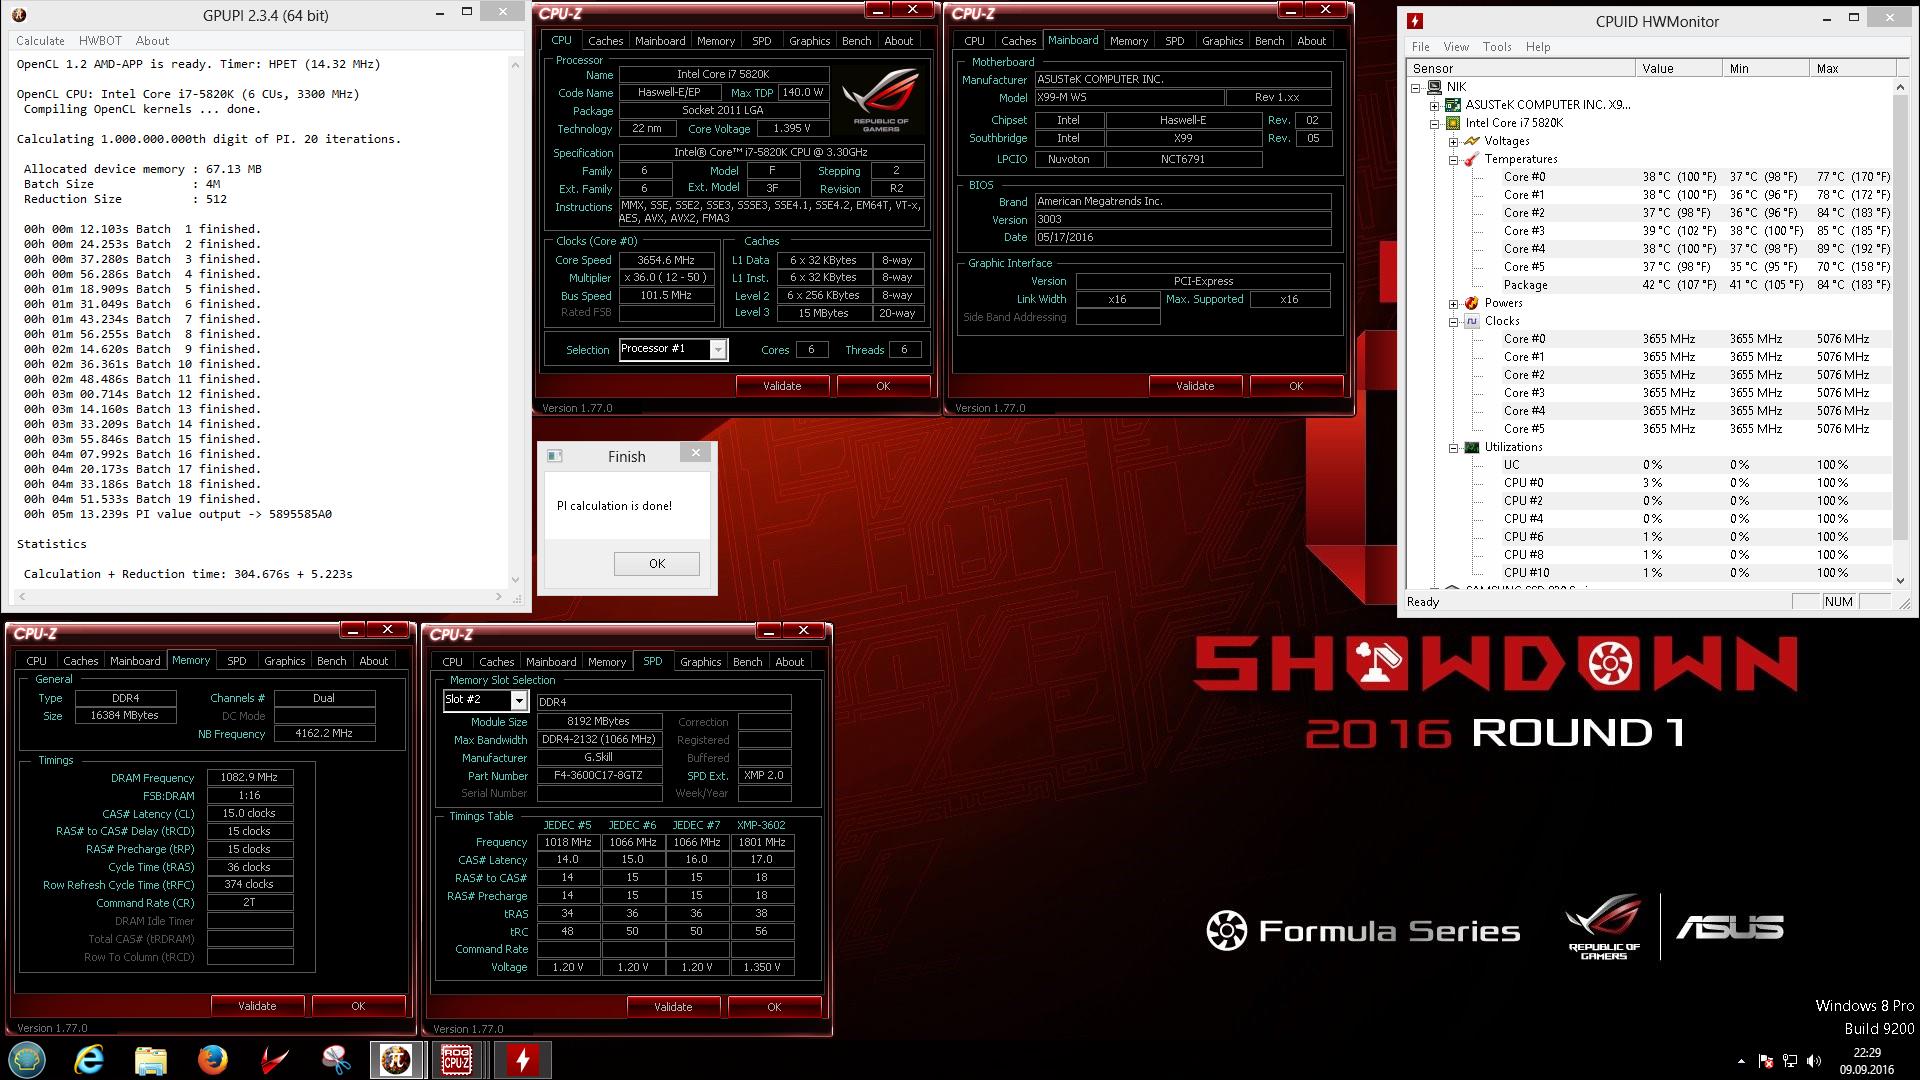Click the HWMonitor title bar lightning icon
Screen dimensions: 1920x1080
pos(1415,20)
